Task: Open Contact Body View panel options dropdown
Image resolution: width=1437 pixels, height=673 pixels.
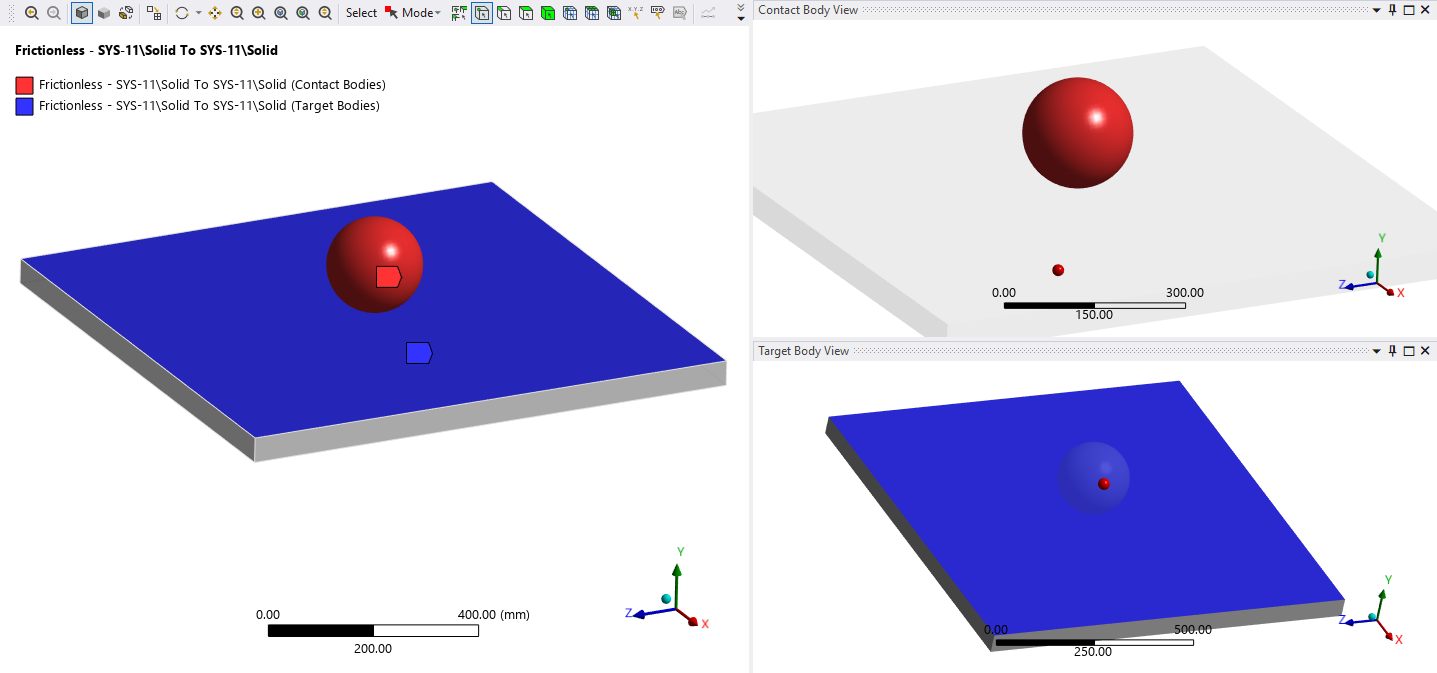Action: pyautogui.click(x=1376, y=9)
